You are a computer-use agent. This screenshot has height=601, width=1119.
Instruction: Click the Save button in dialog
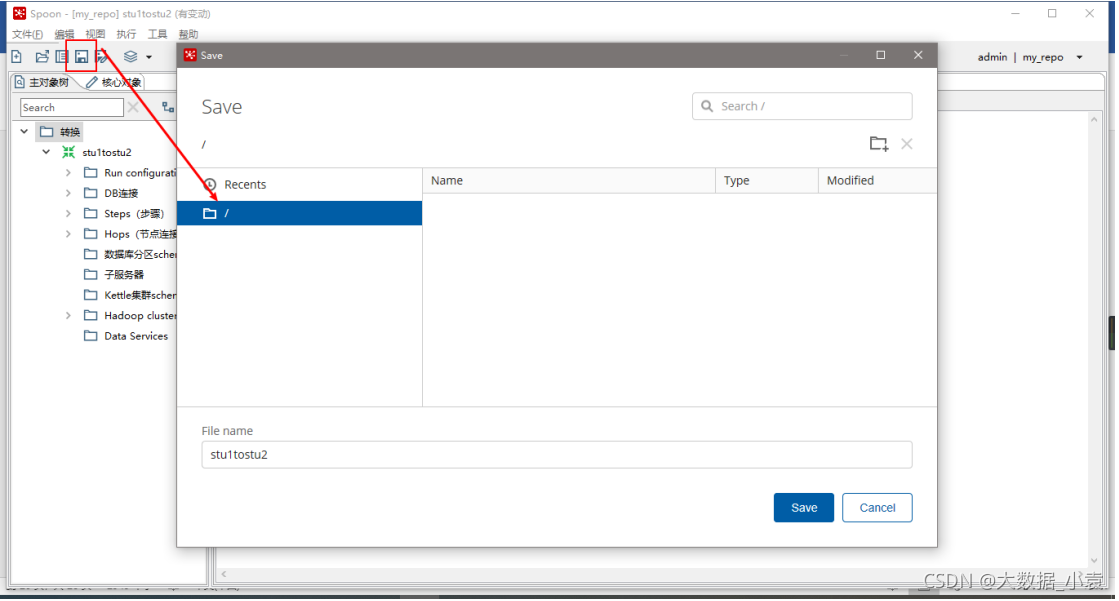[x=804, y=507]
